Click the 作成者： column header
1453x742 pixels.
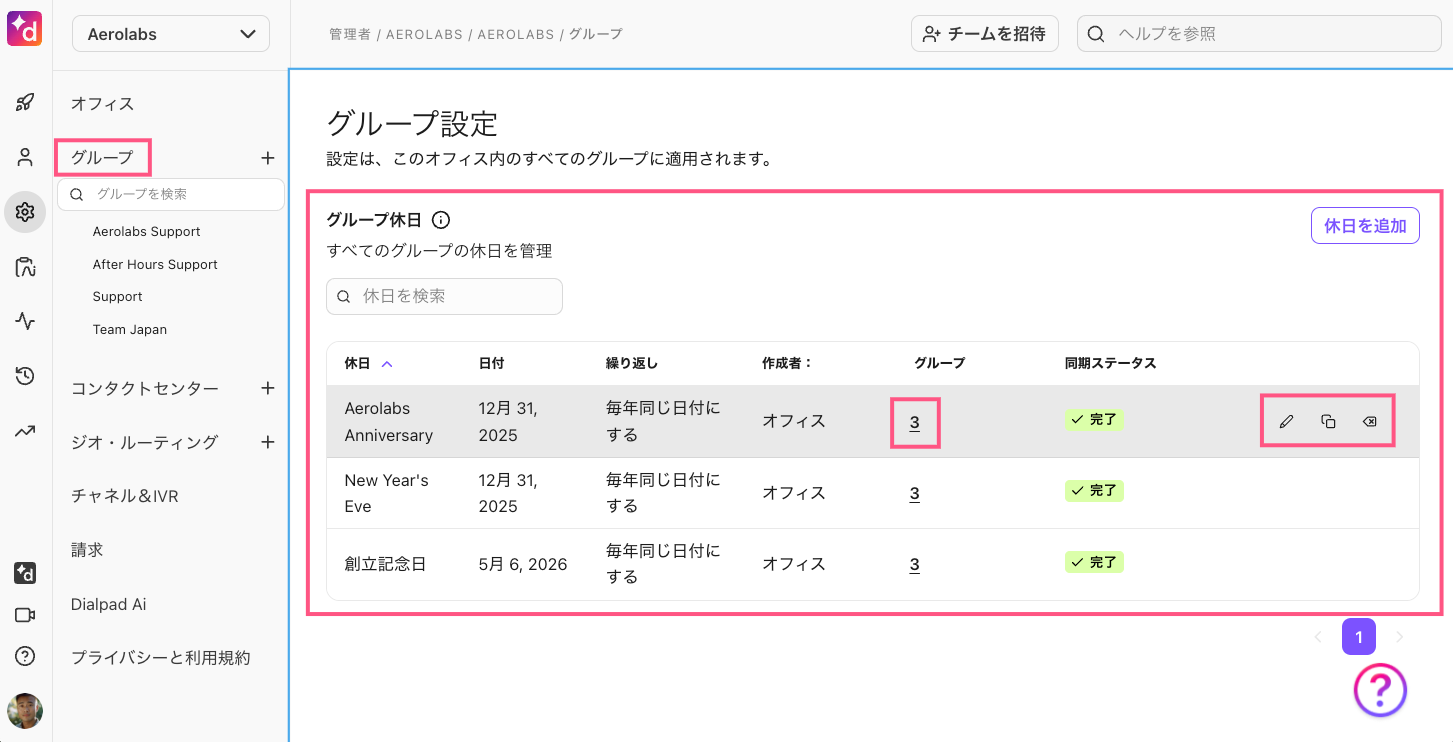pyautogui.click(x=787, y=363)
